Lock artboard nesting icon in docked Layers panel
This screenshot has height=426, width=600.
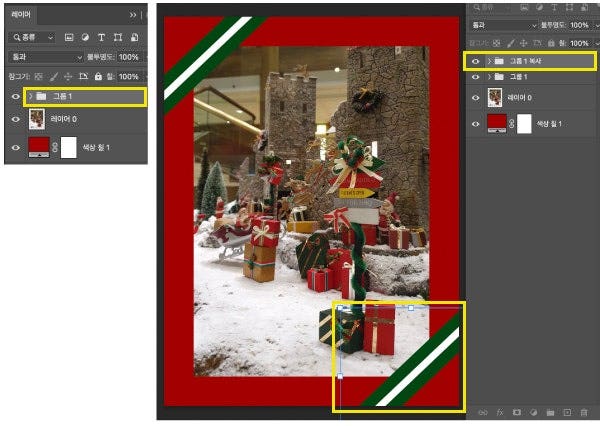[537, 43]
